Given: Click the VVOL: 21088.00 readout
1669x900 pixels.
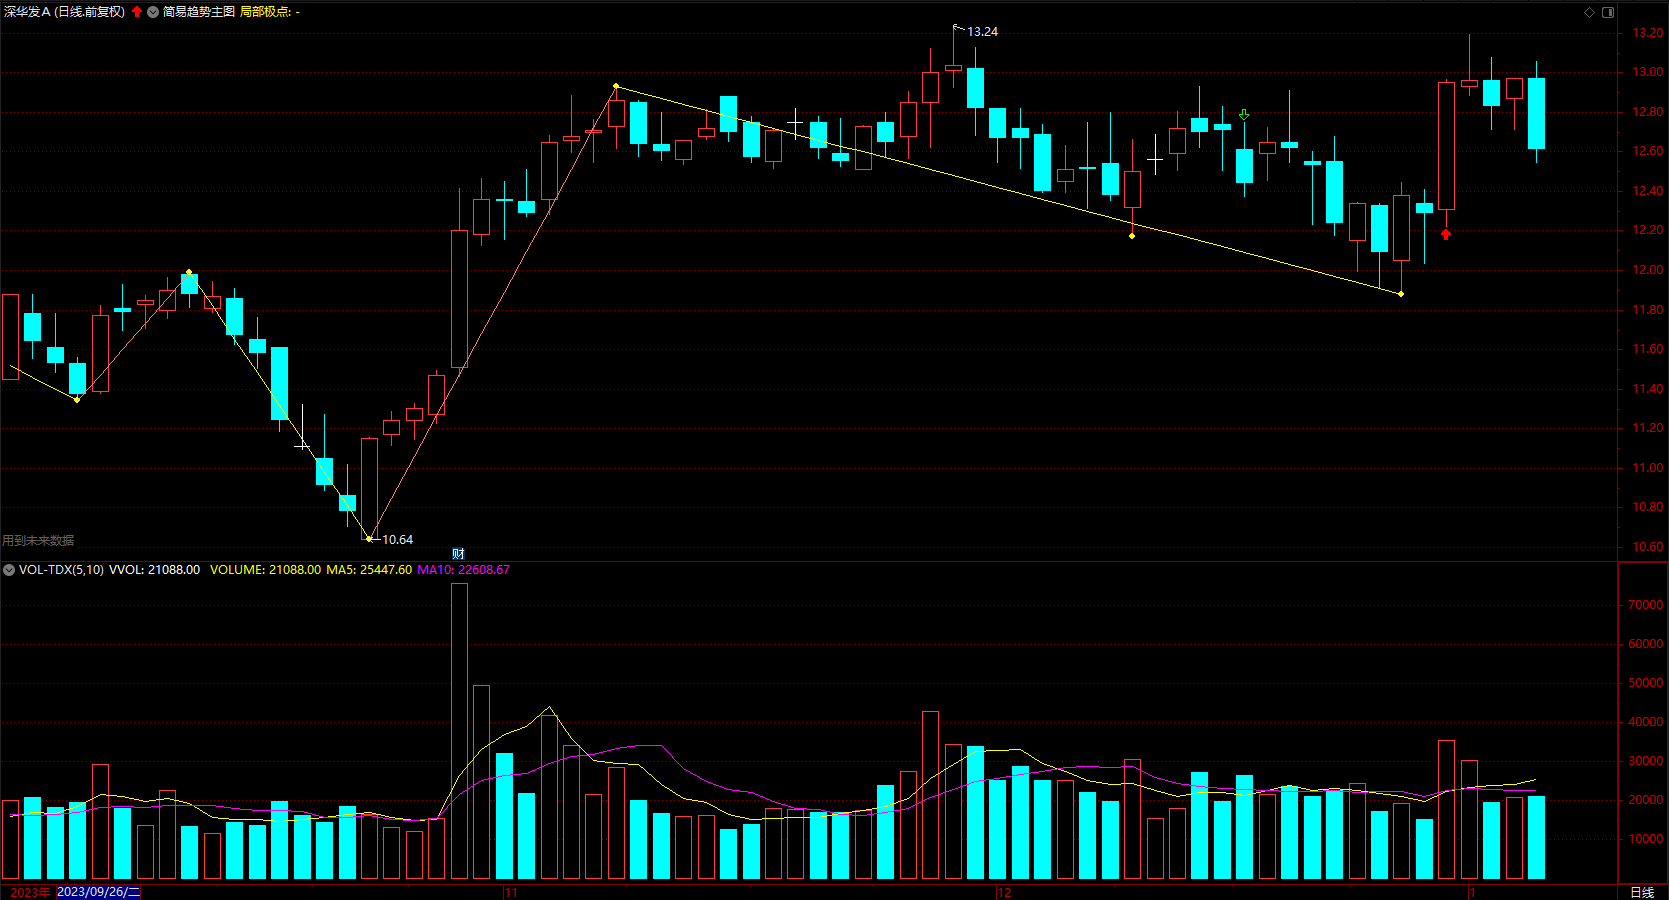Looking at the screenshot, I should point(155,570).
